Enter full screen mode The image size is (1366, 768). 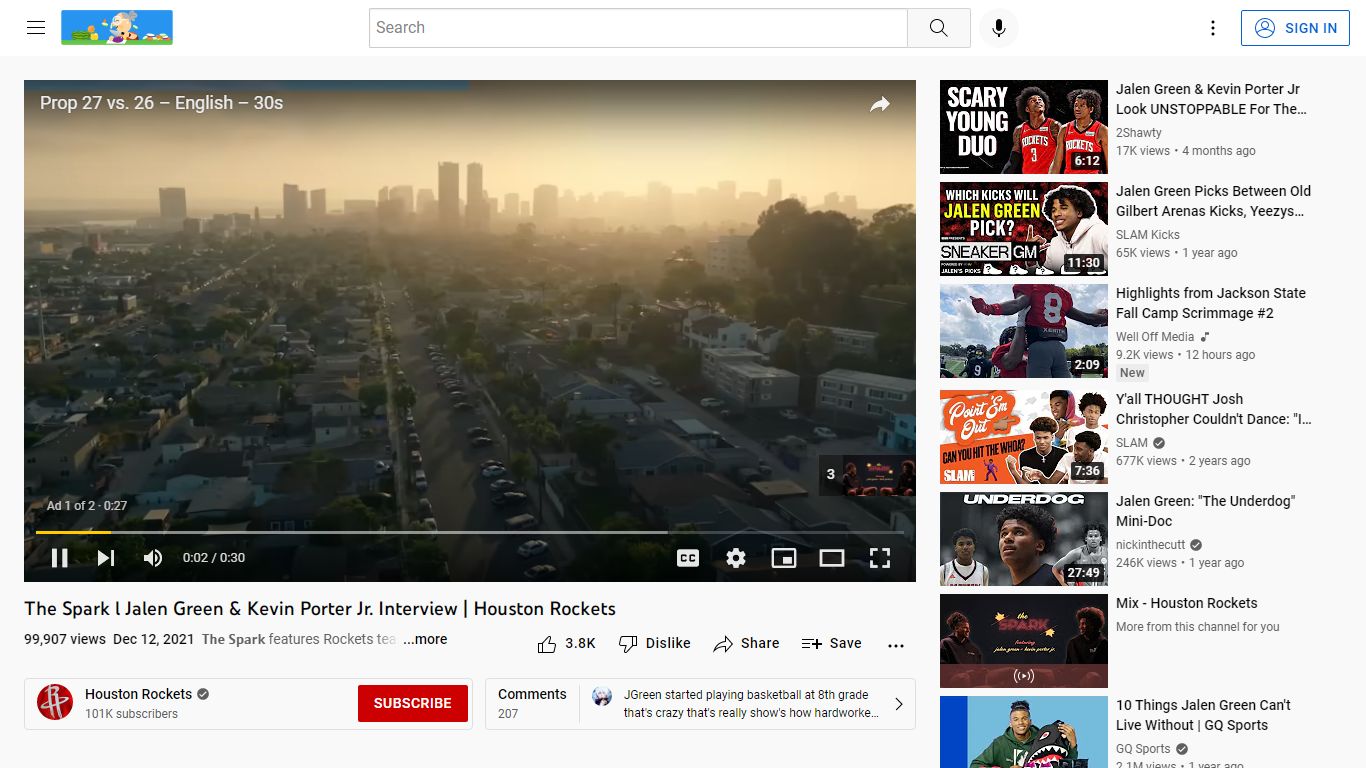tap(880, 558)
